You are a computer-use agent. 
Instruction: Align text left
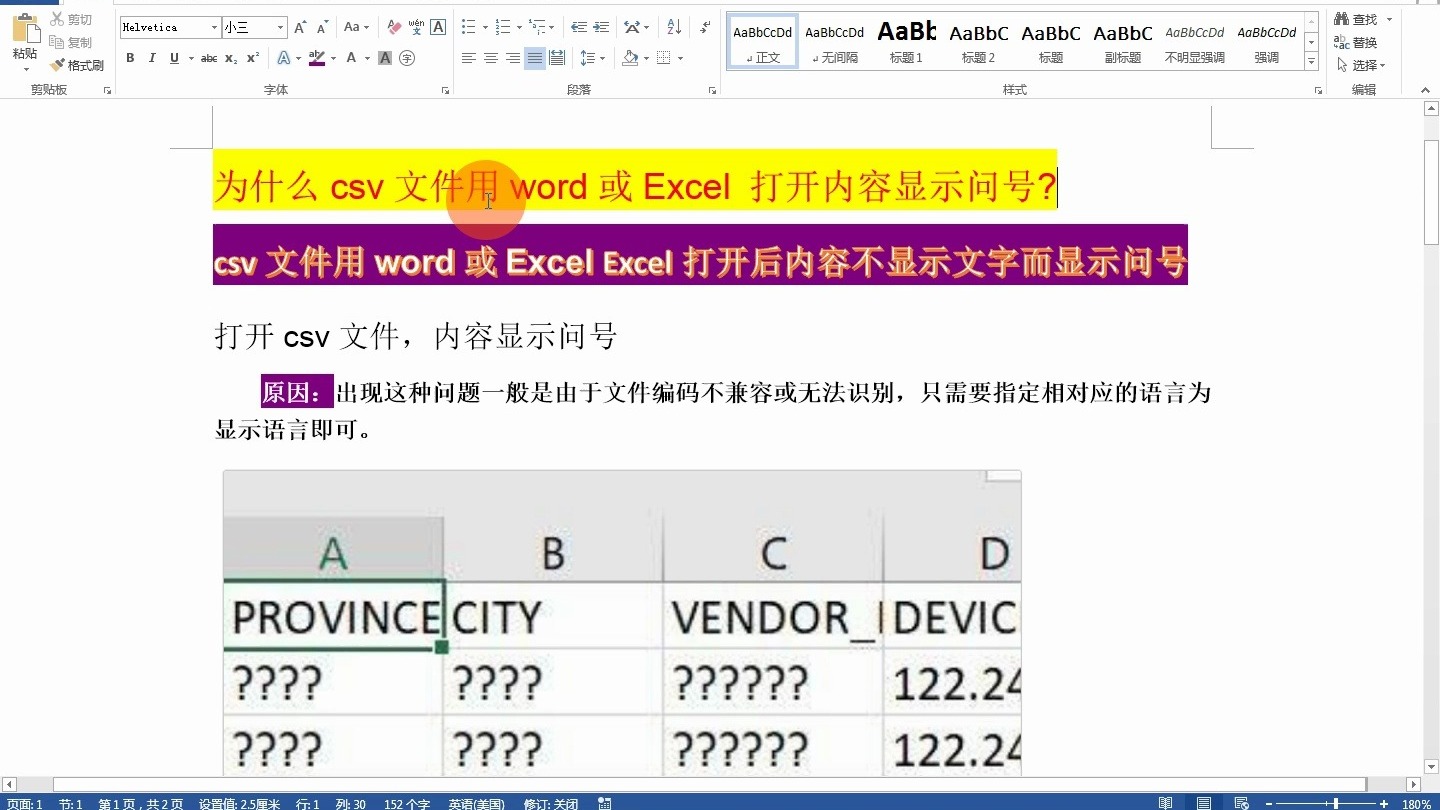pos(468,58)
